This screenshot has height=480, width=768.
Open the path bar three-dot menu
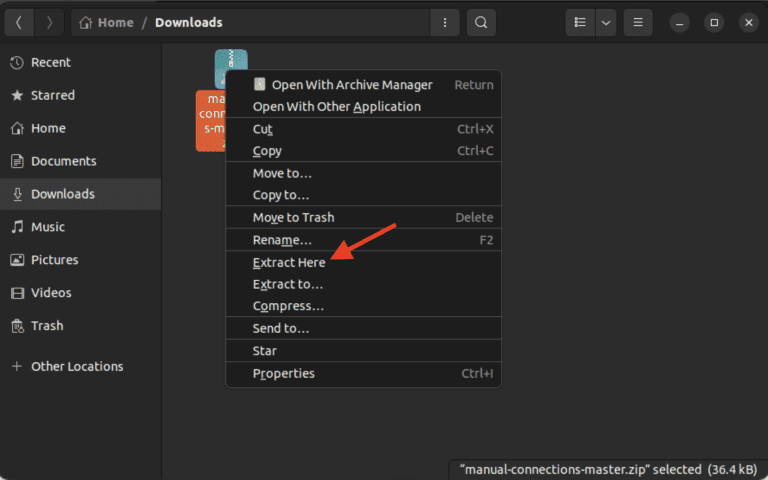pyautogui.click(x=444, y=22)
